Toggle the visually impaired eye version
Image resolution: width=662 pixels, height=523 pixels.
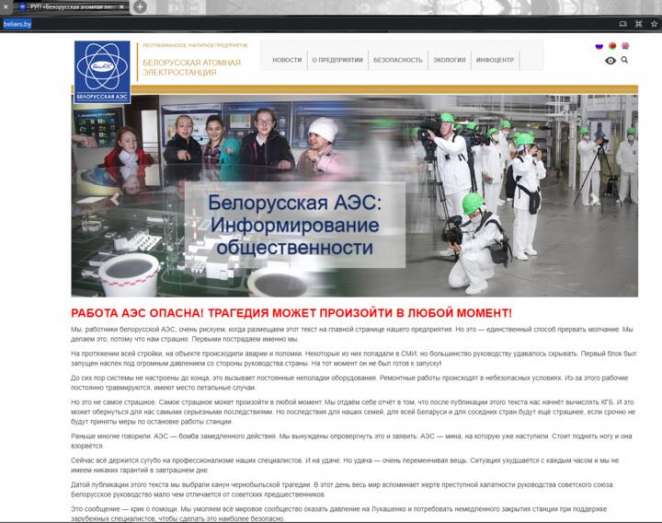tap(610, 61)
